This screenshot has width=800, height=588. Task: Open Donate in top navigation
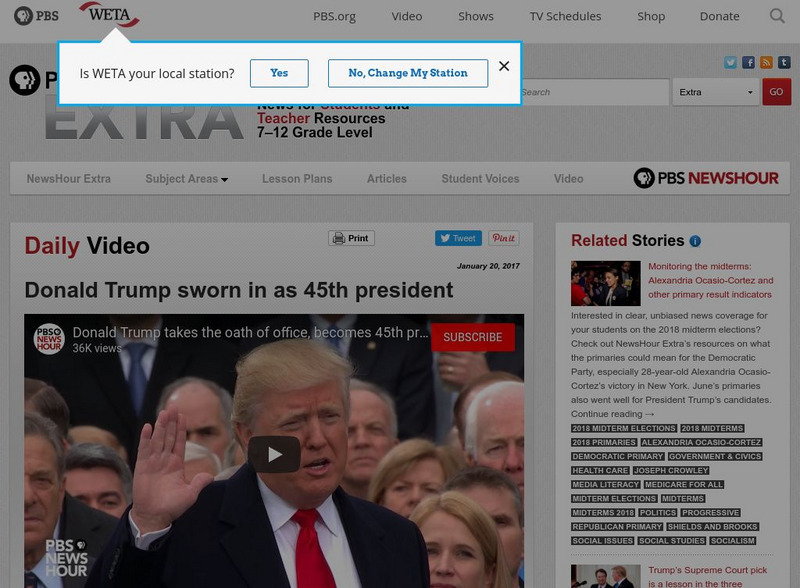(719, 16)
